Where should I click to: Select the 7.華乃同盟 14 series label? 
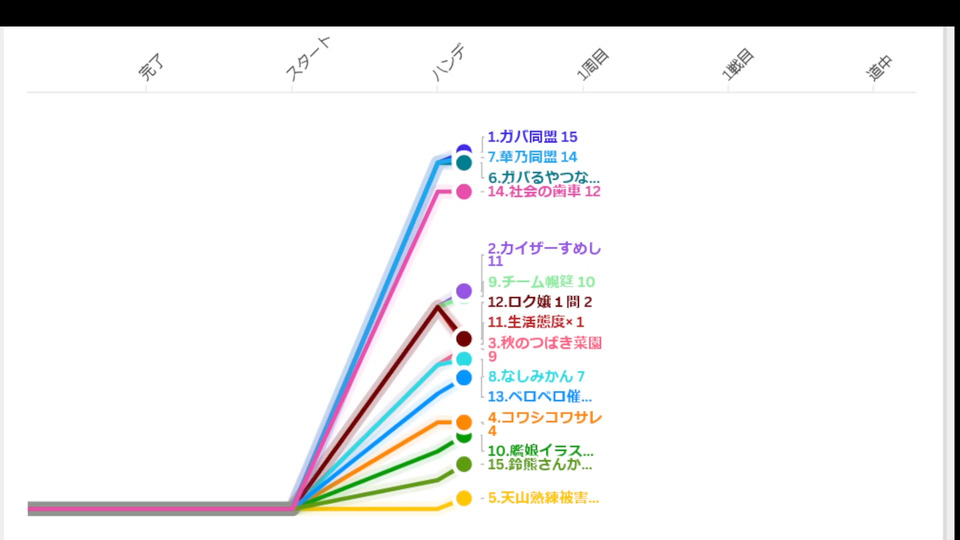point(532,157)
